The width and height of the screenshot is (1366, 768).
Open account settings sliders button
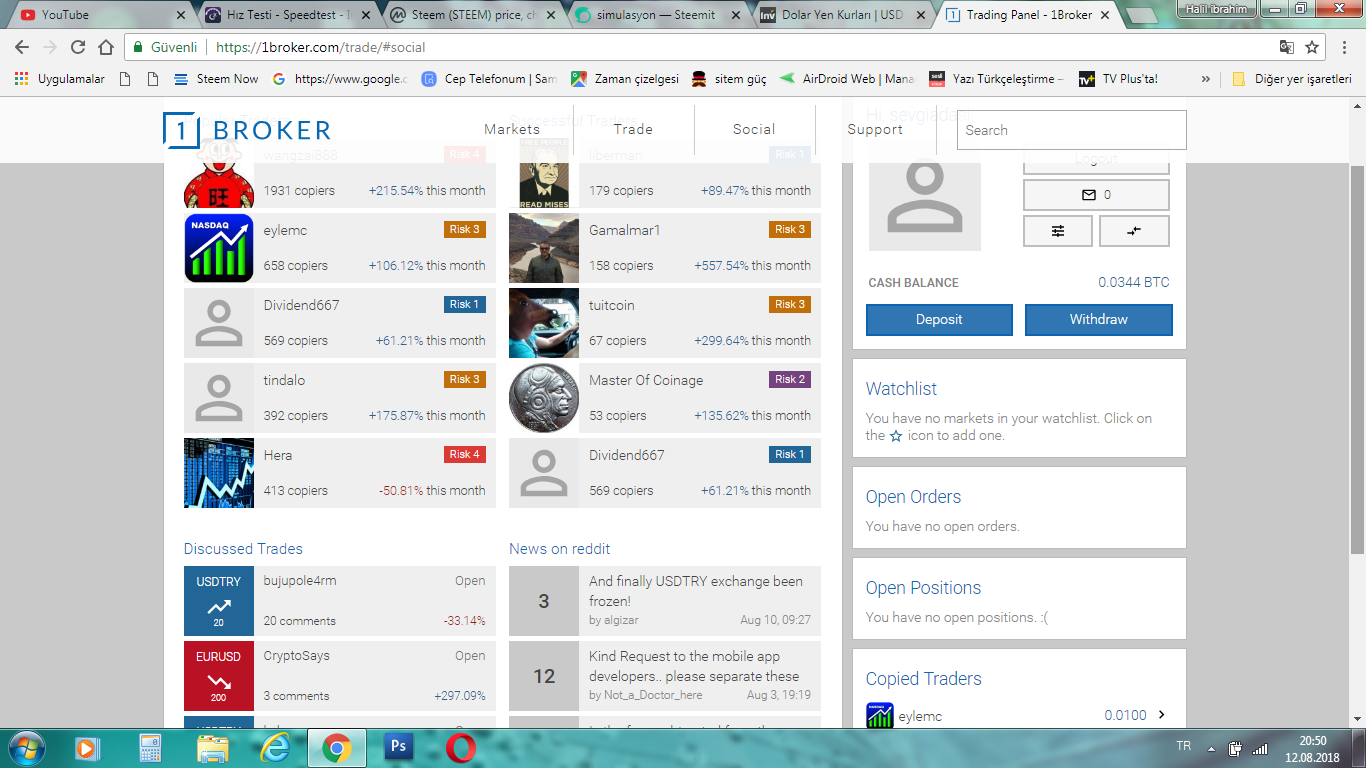1058,231
